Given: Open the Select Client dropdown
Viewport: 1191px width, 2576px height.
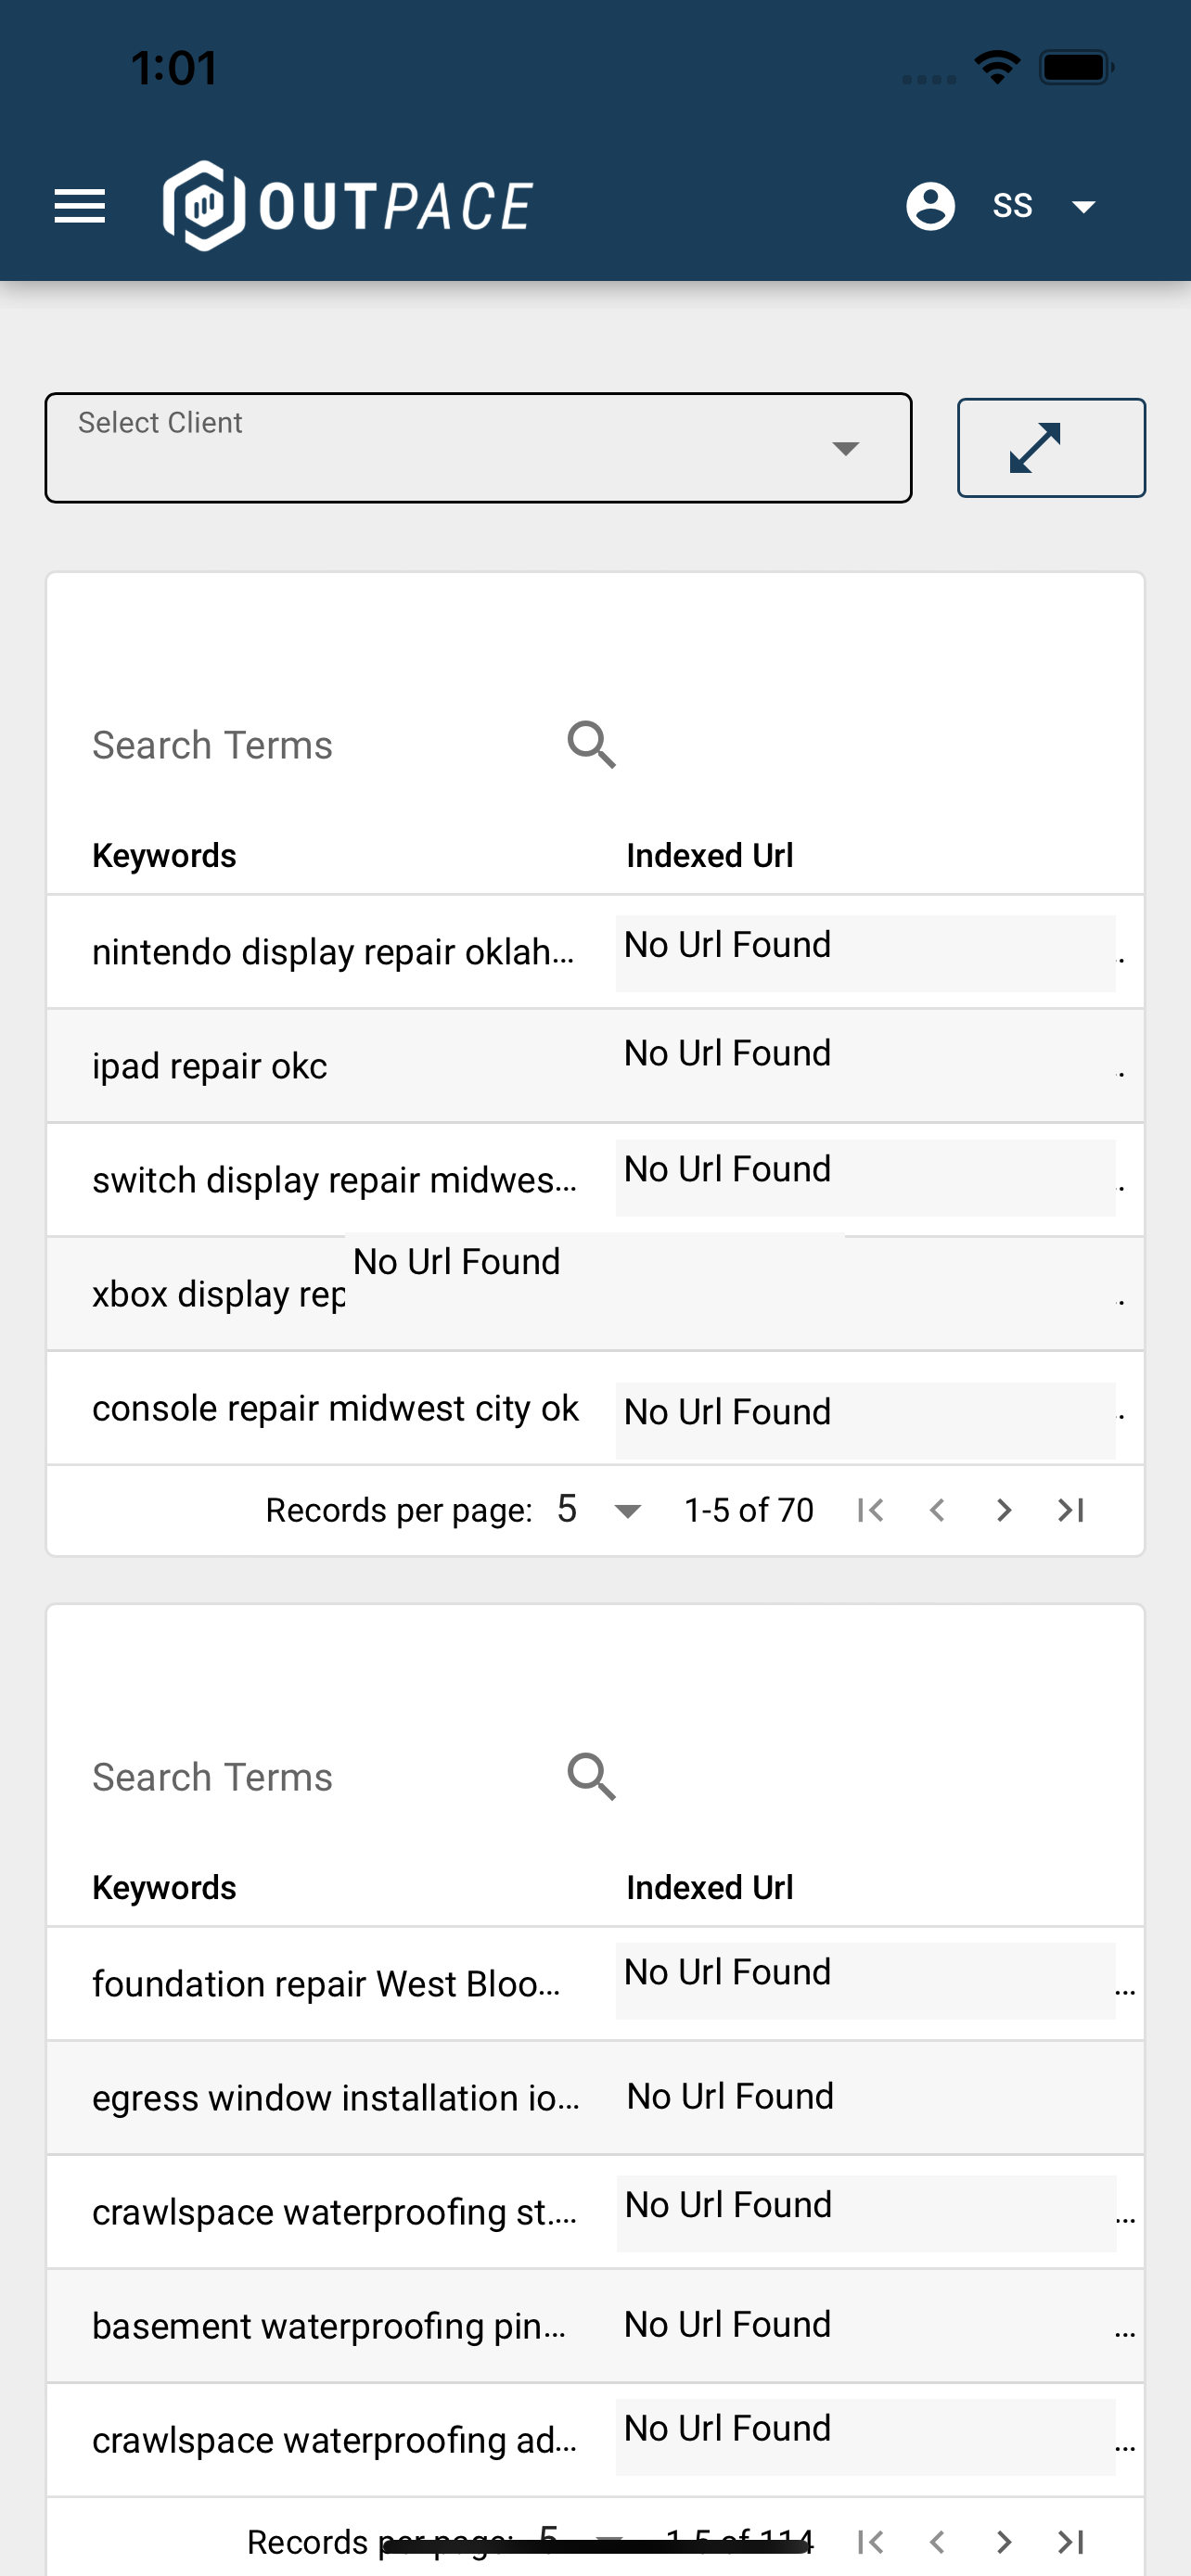Looking at the screenshot, I should [x=478, y=448].
